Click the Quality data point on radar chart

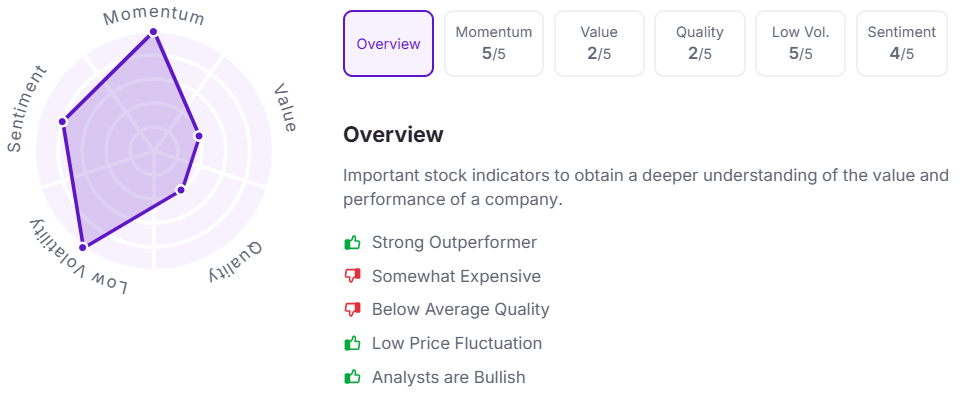click(181, 189)
